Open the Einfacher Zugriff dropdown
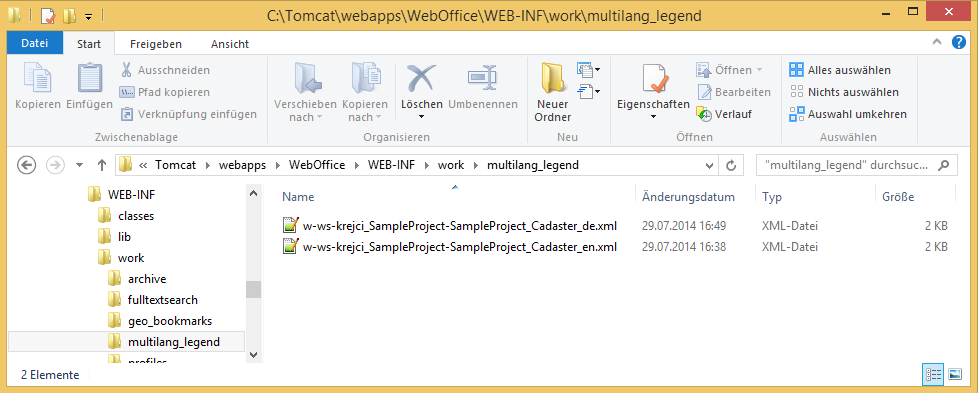Image resolution: width=978 pixels, height=393 pixels. pyautogui.click(x=589, y=92)
